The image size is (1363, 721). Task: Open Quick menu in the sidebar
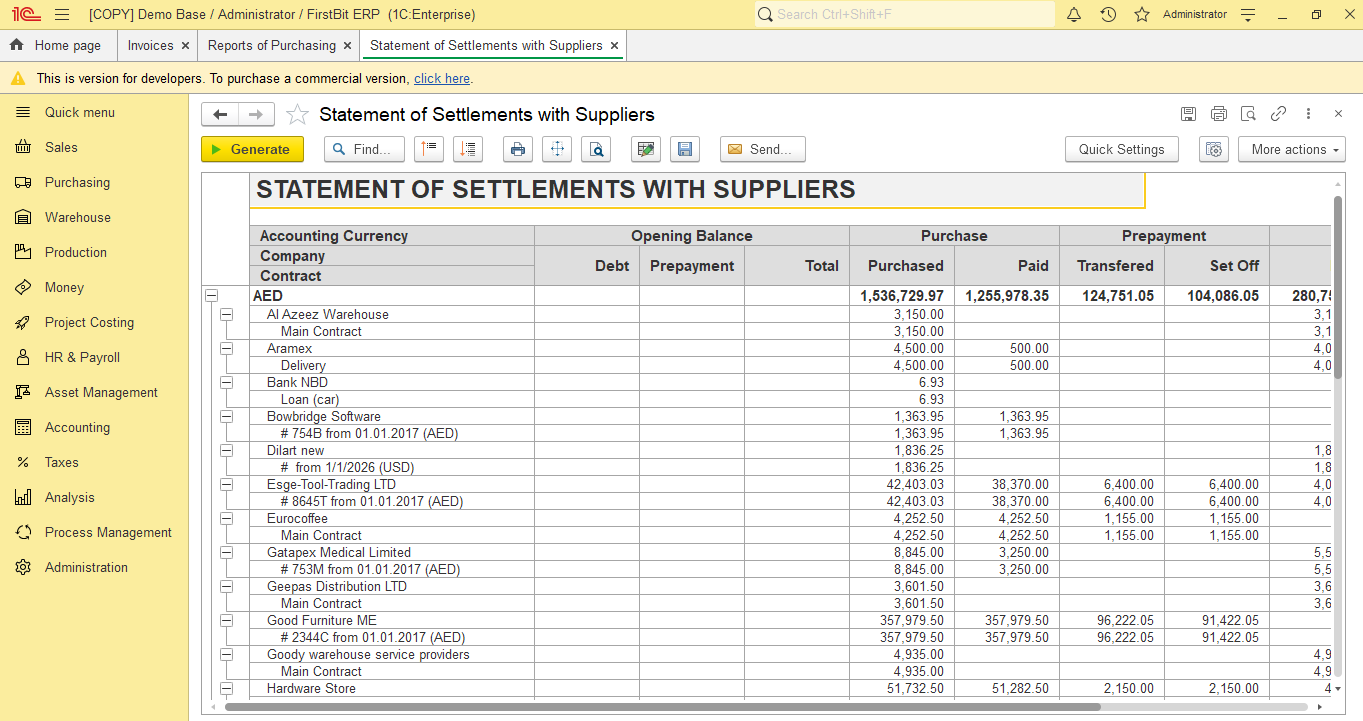point(80,112)
